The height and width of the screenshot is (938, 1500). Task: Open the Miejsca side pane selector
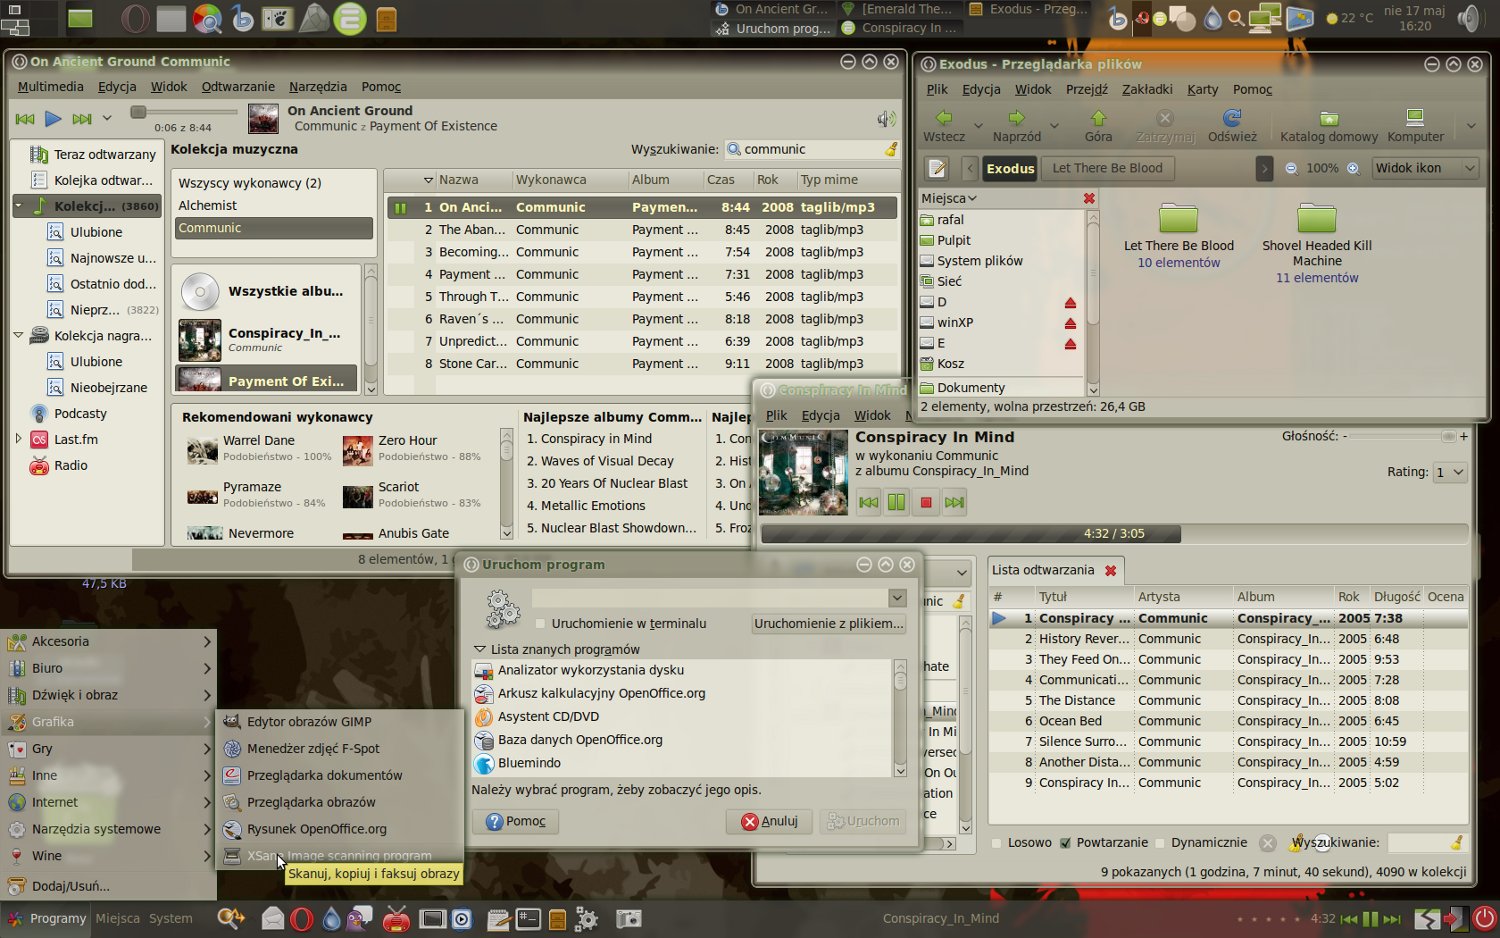click(949, 198)
